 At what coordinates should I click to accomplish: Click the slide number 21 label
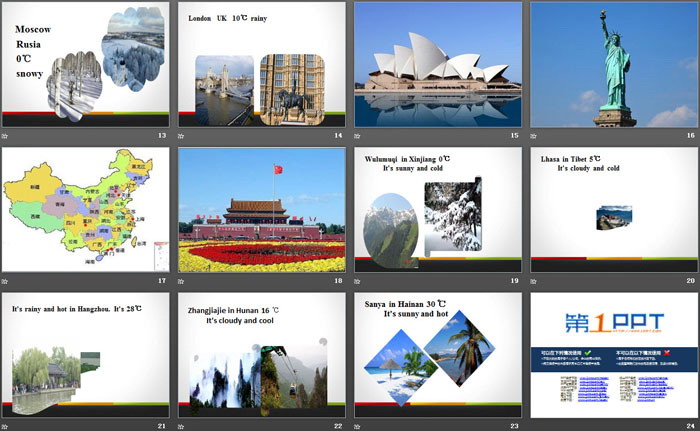pyautogui.click(x=162, y=426)
